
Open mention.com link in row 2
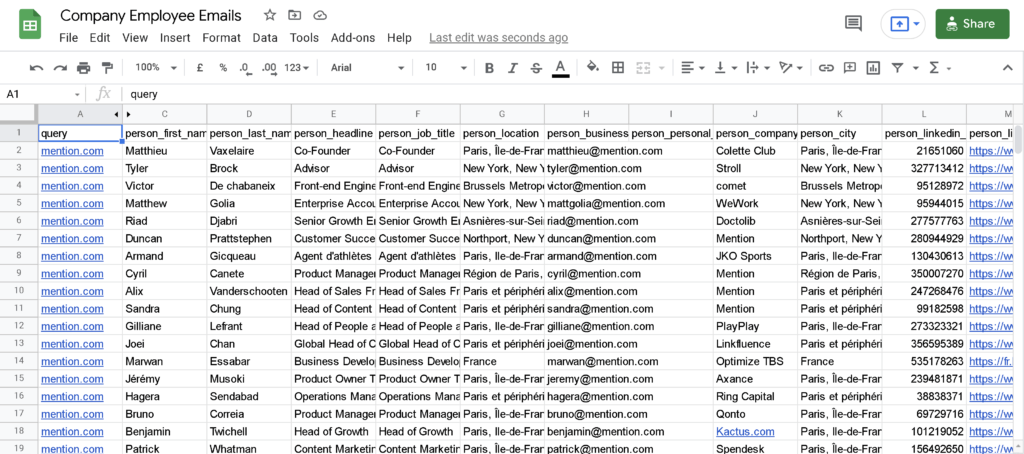pyautogui.click(x=72, y=151)
